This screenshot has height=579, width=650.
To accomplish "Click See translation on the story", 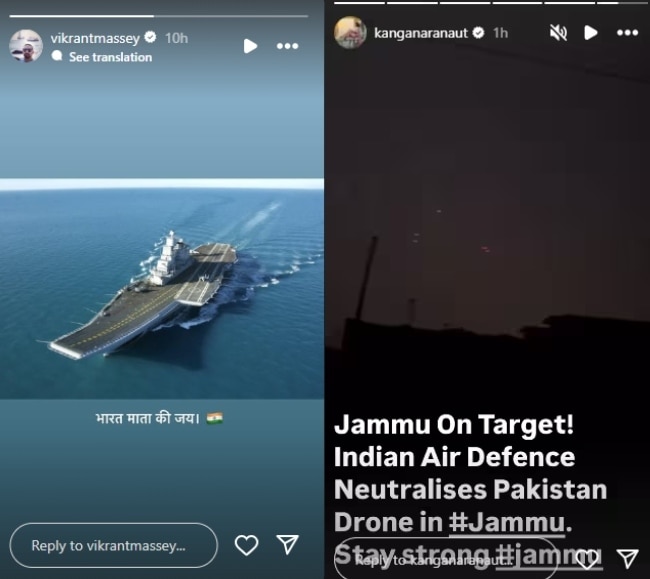I will (x=110, y=57).
